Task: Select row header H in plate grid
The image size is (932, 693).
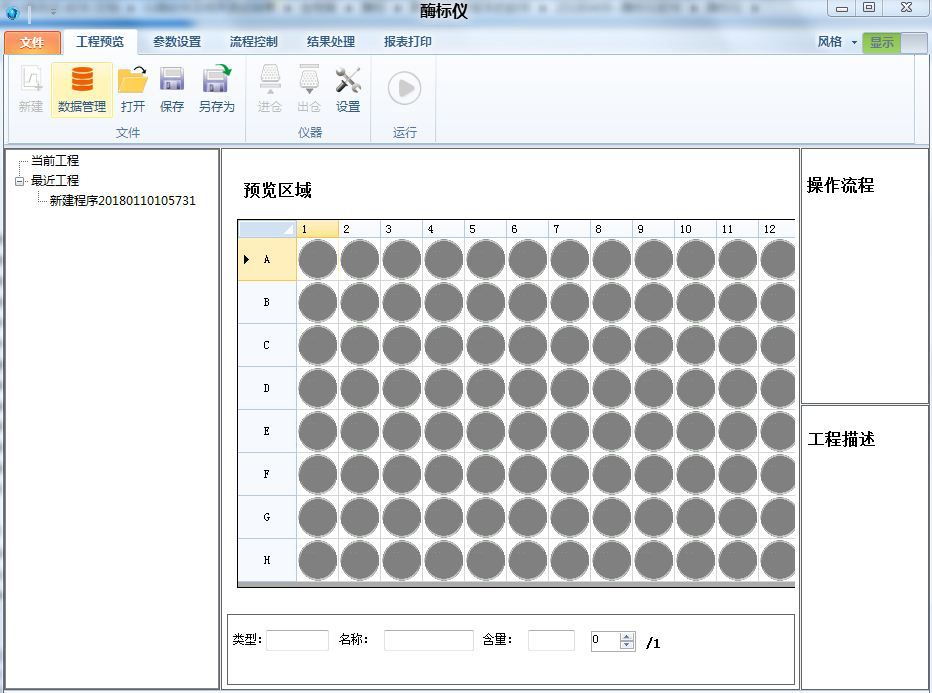Action: click(x=267, y=561)
